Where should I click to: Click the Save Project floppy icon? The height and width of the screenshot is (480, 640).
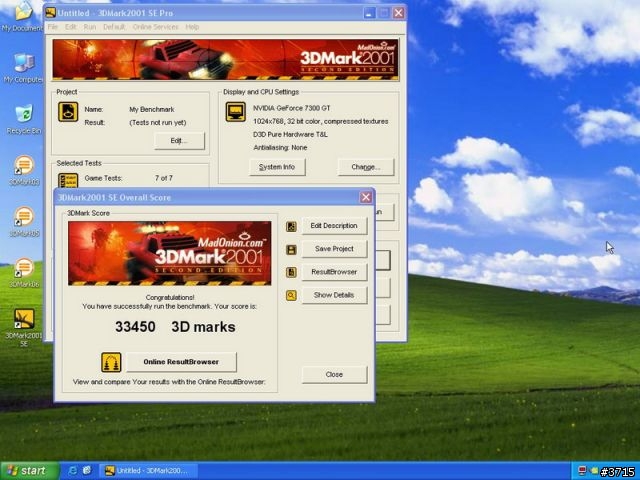[291, 249]
